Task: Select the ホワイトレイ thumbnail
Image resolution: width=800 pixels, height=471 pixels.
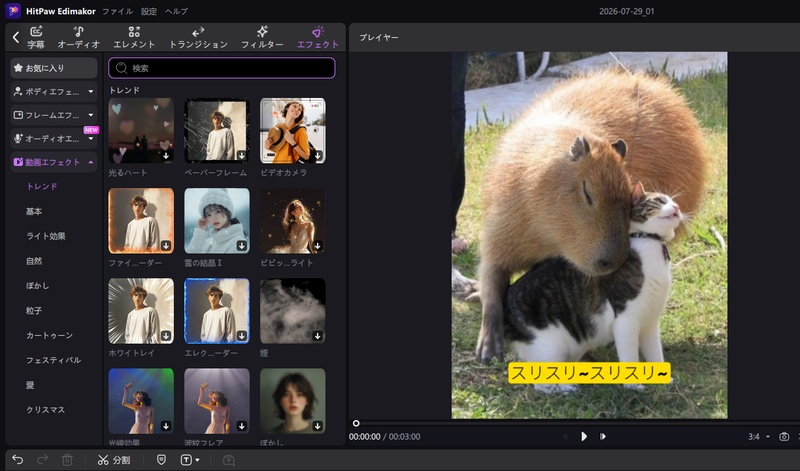Action: pyautogui.click(x=141, y=311)
